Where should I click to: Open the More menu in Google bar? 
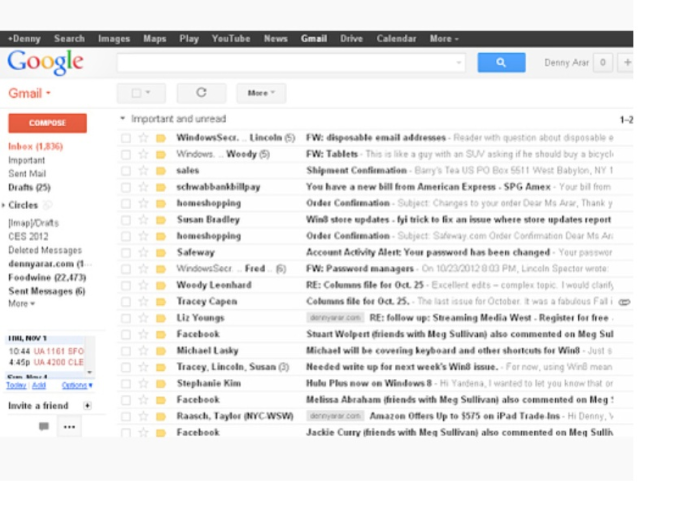tap(444, 39)
